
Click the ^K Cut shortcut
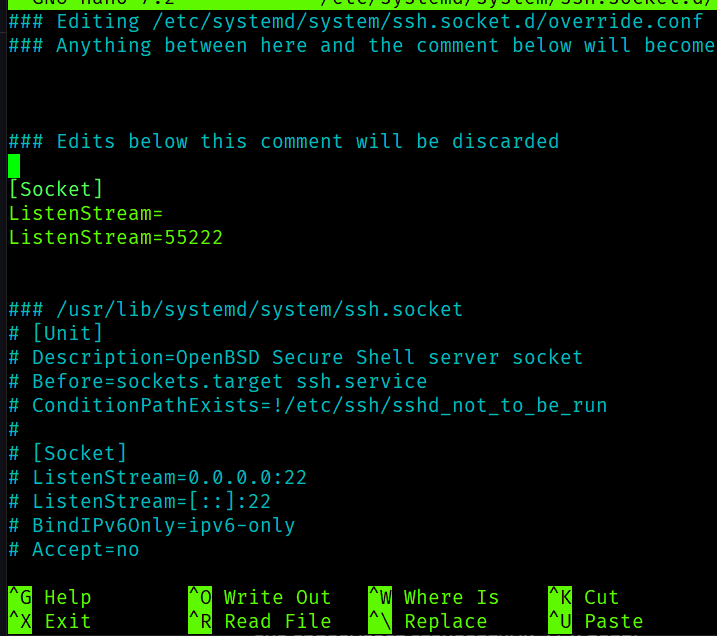tap(584, 598)
